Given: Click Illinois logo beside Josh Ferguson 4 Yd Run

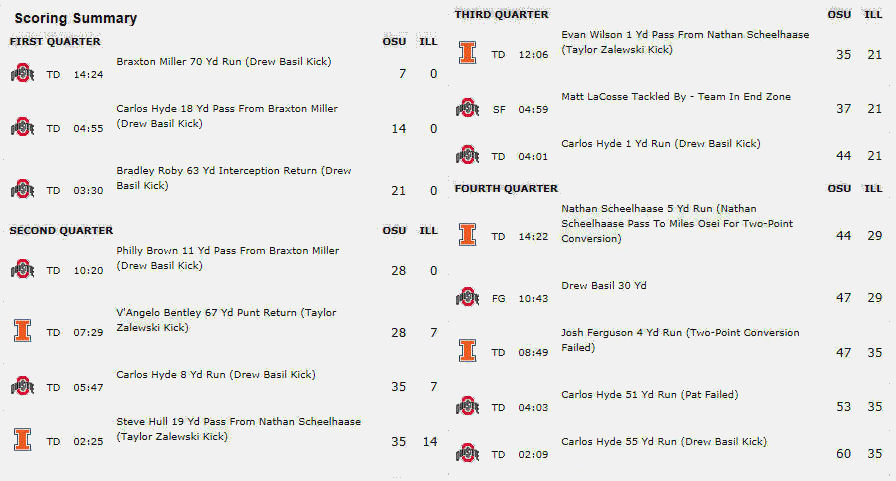Looking at the screenshot, I should click(x=467, y=351).
